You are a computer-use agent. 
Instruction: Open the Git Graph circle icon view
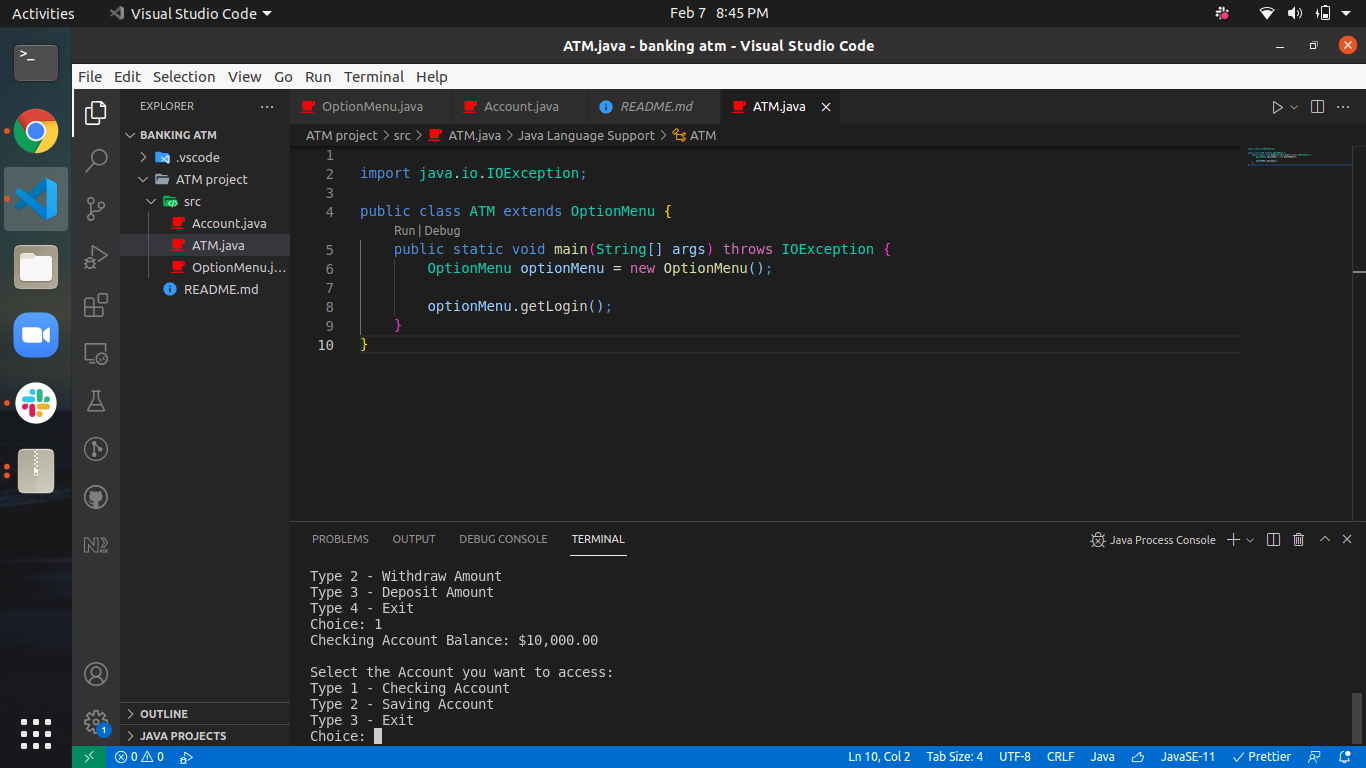click(x=96, y=449)
